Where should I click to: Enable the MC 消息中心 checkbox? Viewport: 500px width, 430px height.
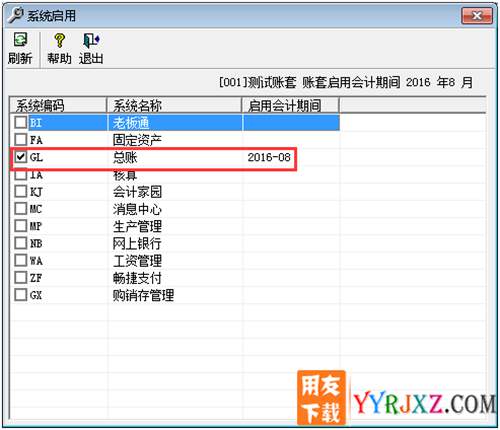(x=21, y=209)
